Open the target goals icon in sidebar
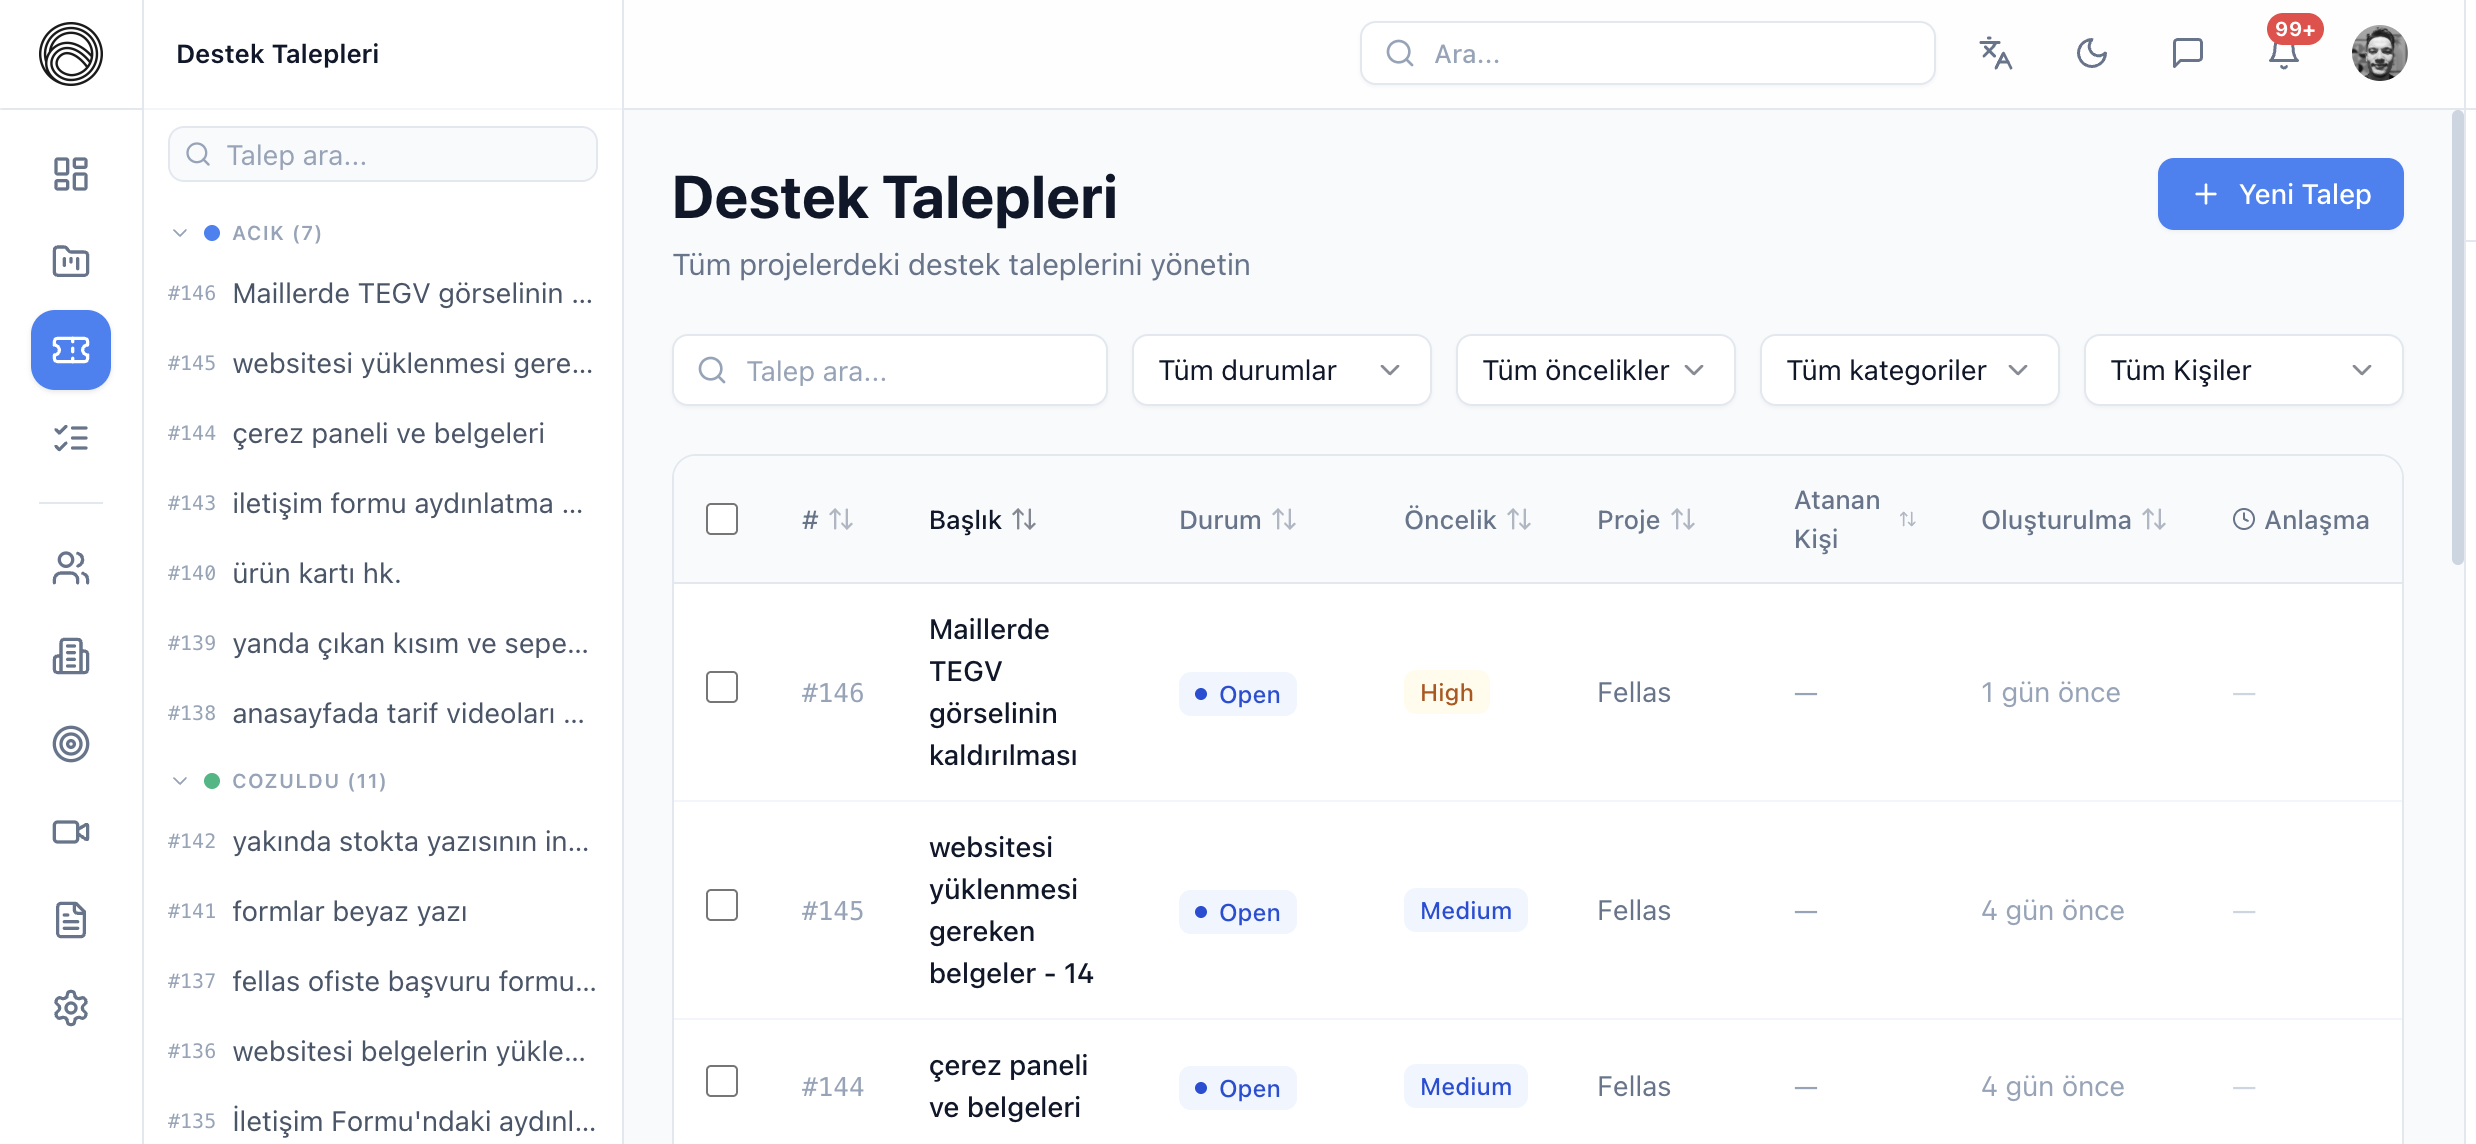The height and width of the screenshot is (1144, 2476). pyautogui.click(x=71, y=744)
